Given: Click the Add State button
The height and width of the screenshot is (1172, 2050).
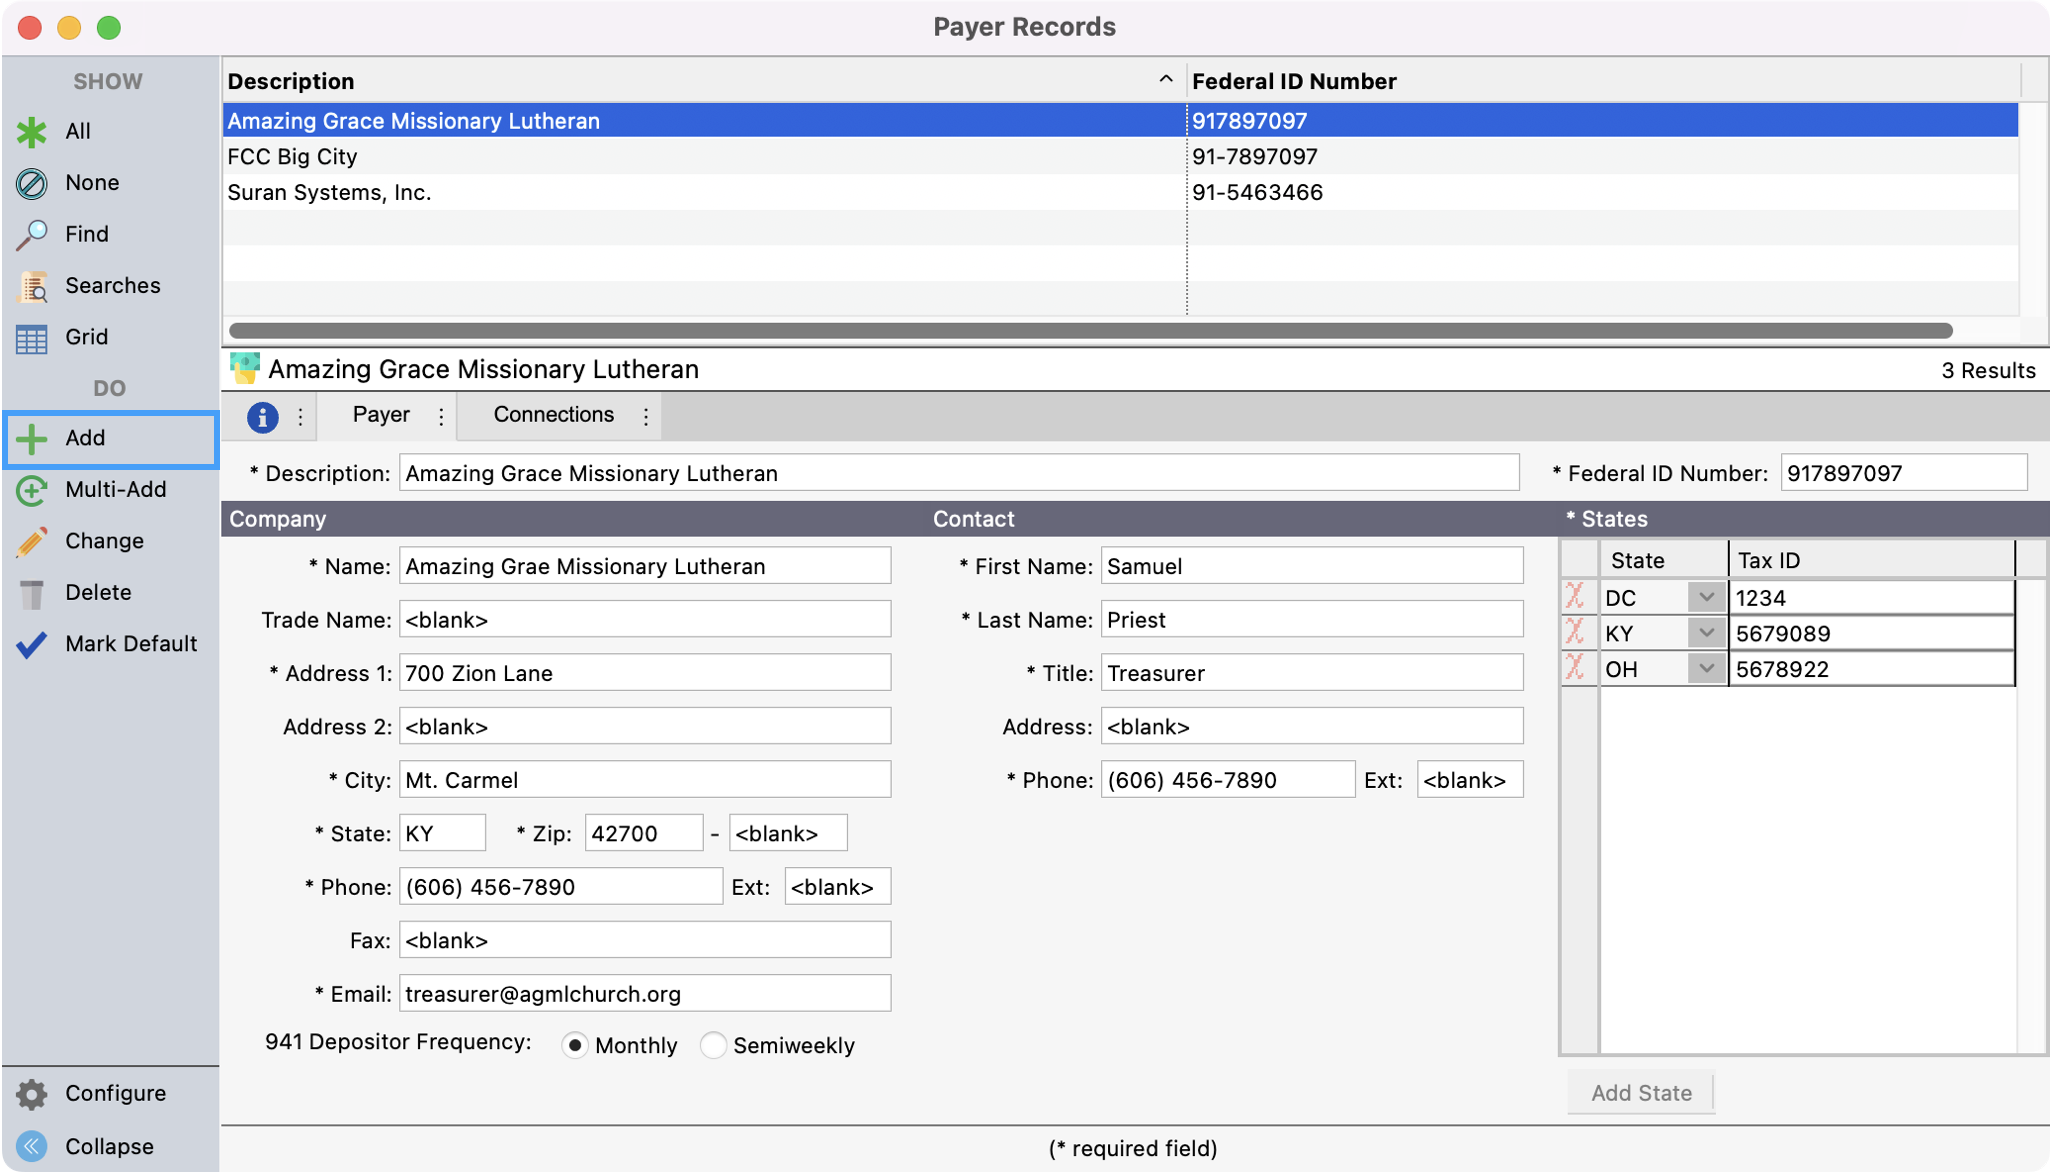Looking at the screenshot, I should pyautogui.click(x=1641, y=1093).
